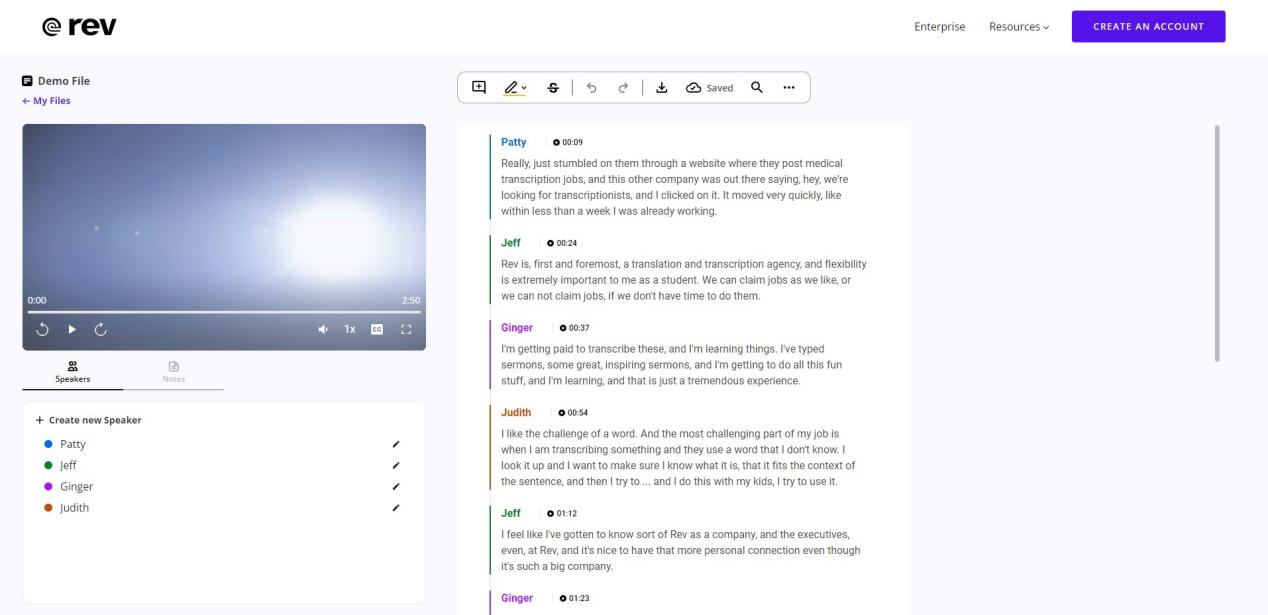Viewport: 1268px width, 615px height.
Task: Jump to Patty's 00:09 timestamp
Action: pos(568,142)
